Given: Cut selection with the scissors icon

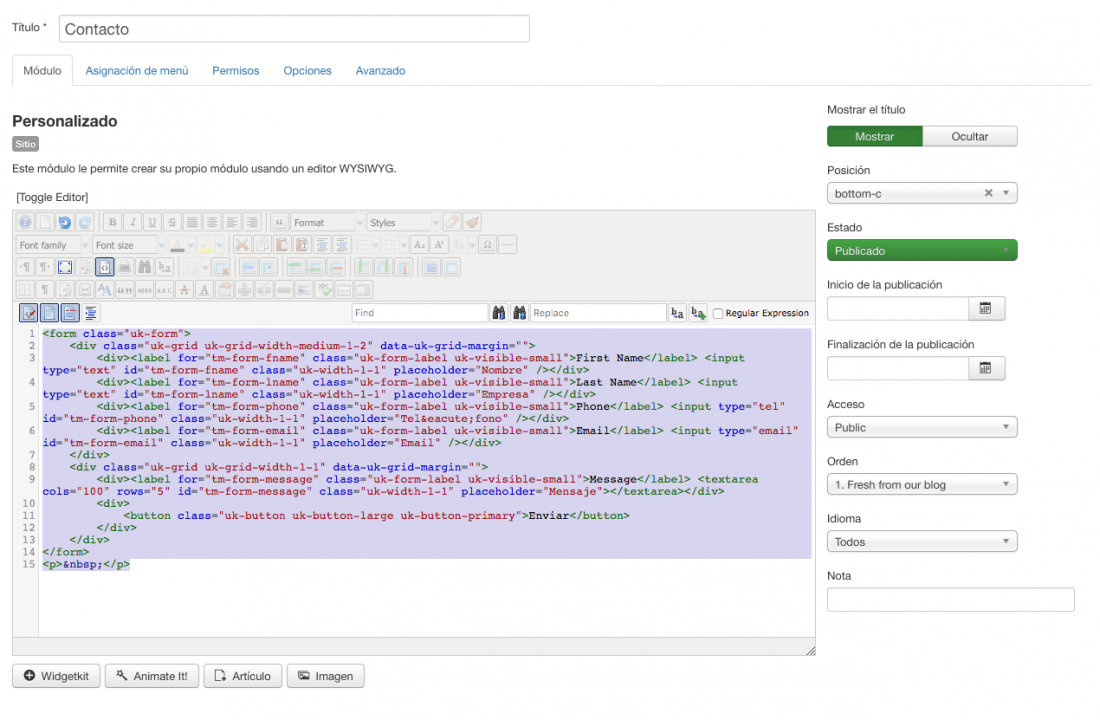Looking at the screenshot, I should pos(243,245).
